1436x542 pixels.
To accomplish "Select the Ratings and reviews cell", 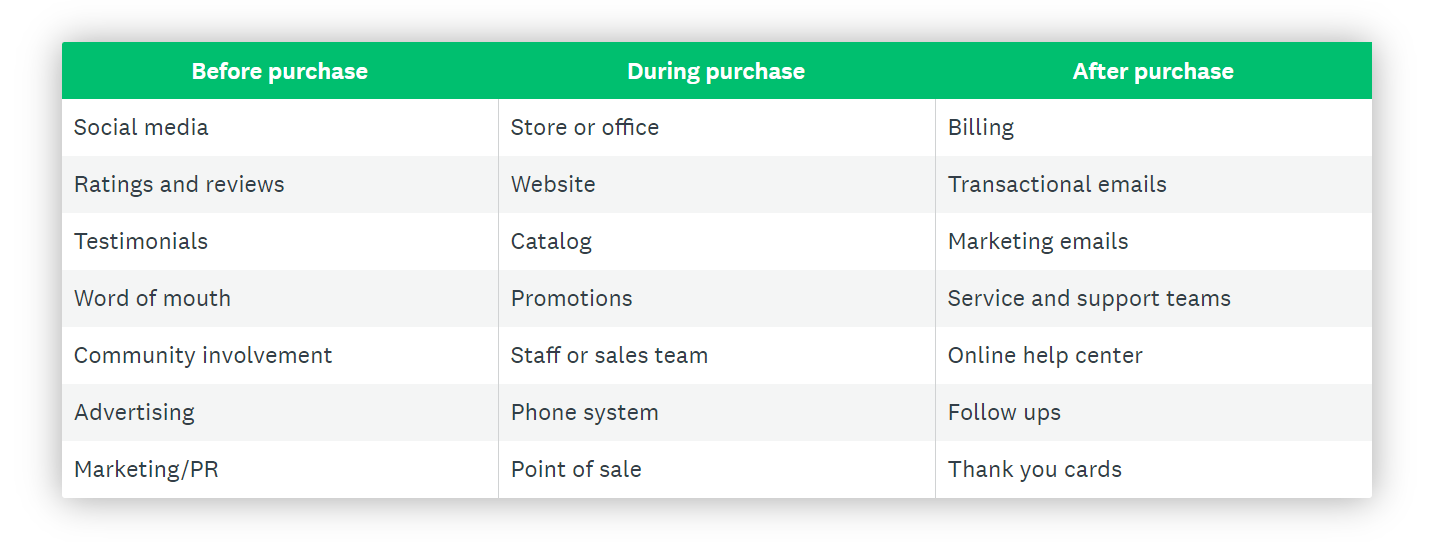I will pos(179,185).
